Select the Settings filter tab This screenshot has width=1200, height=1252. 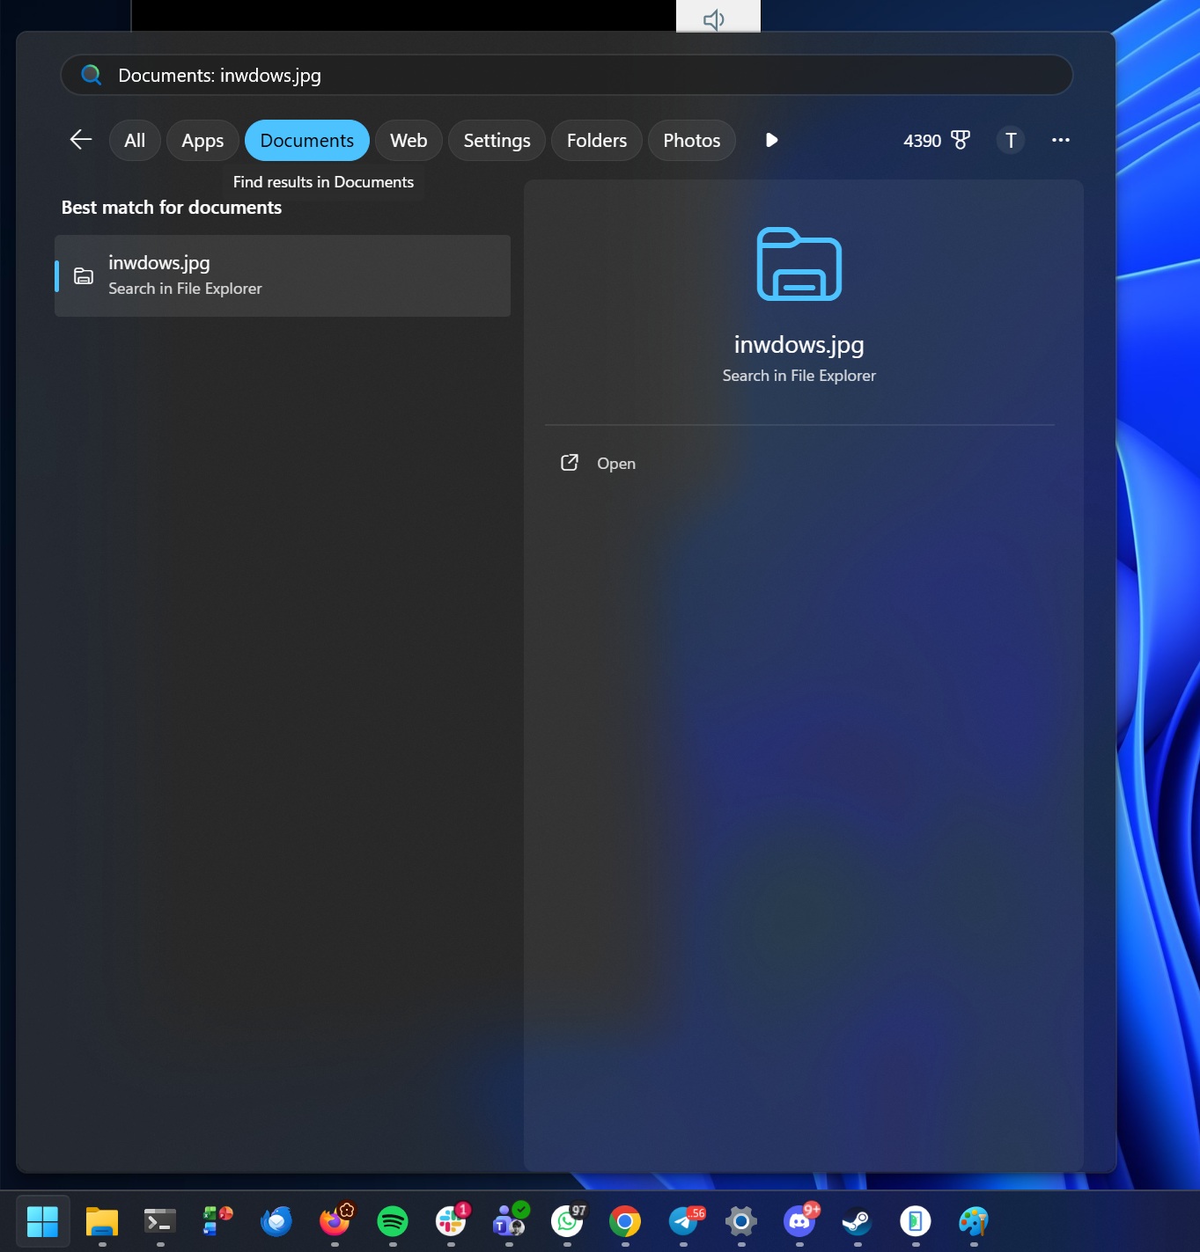(x=497, y=140)
